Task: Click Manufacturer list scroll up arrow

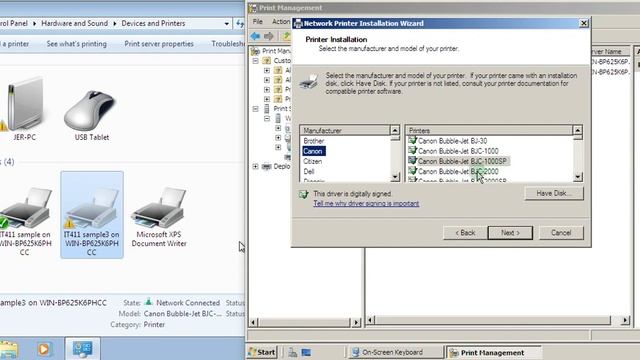Action: 395,130
